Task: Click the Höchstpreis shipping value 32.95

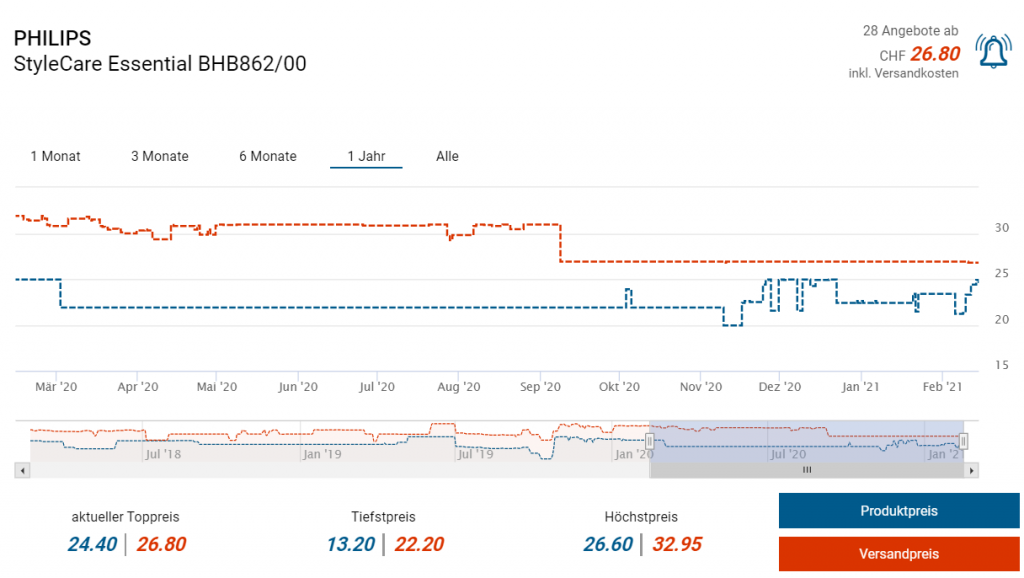Action: (677, 544)
